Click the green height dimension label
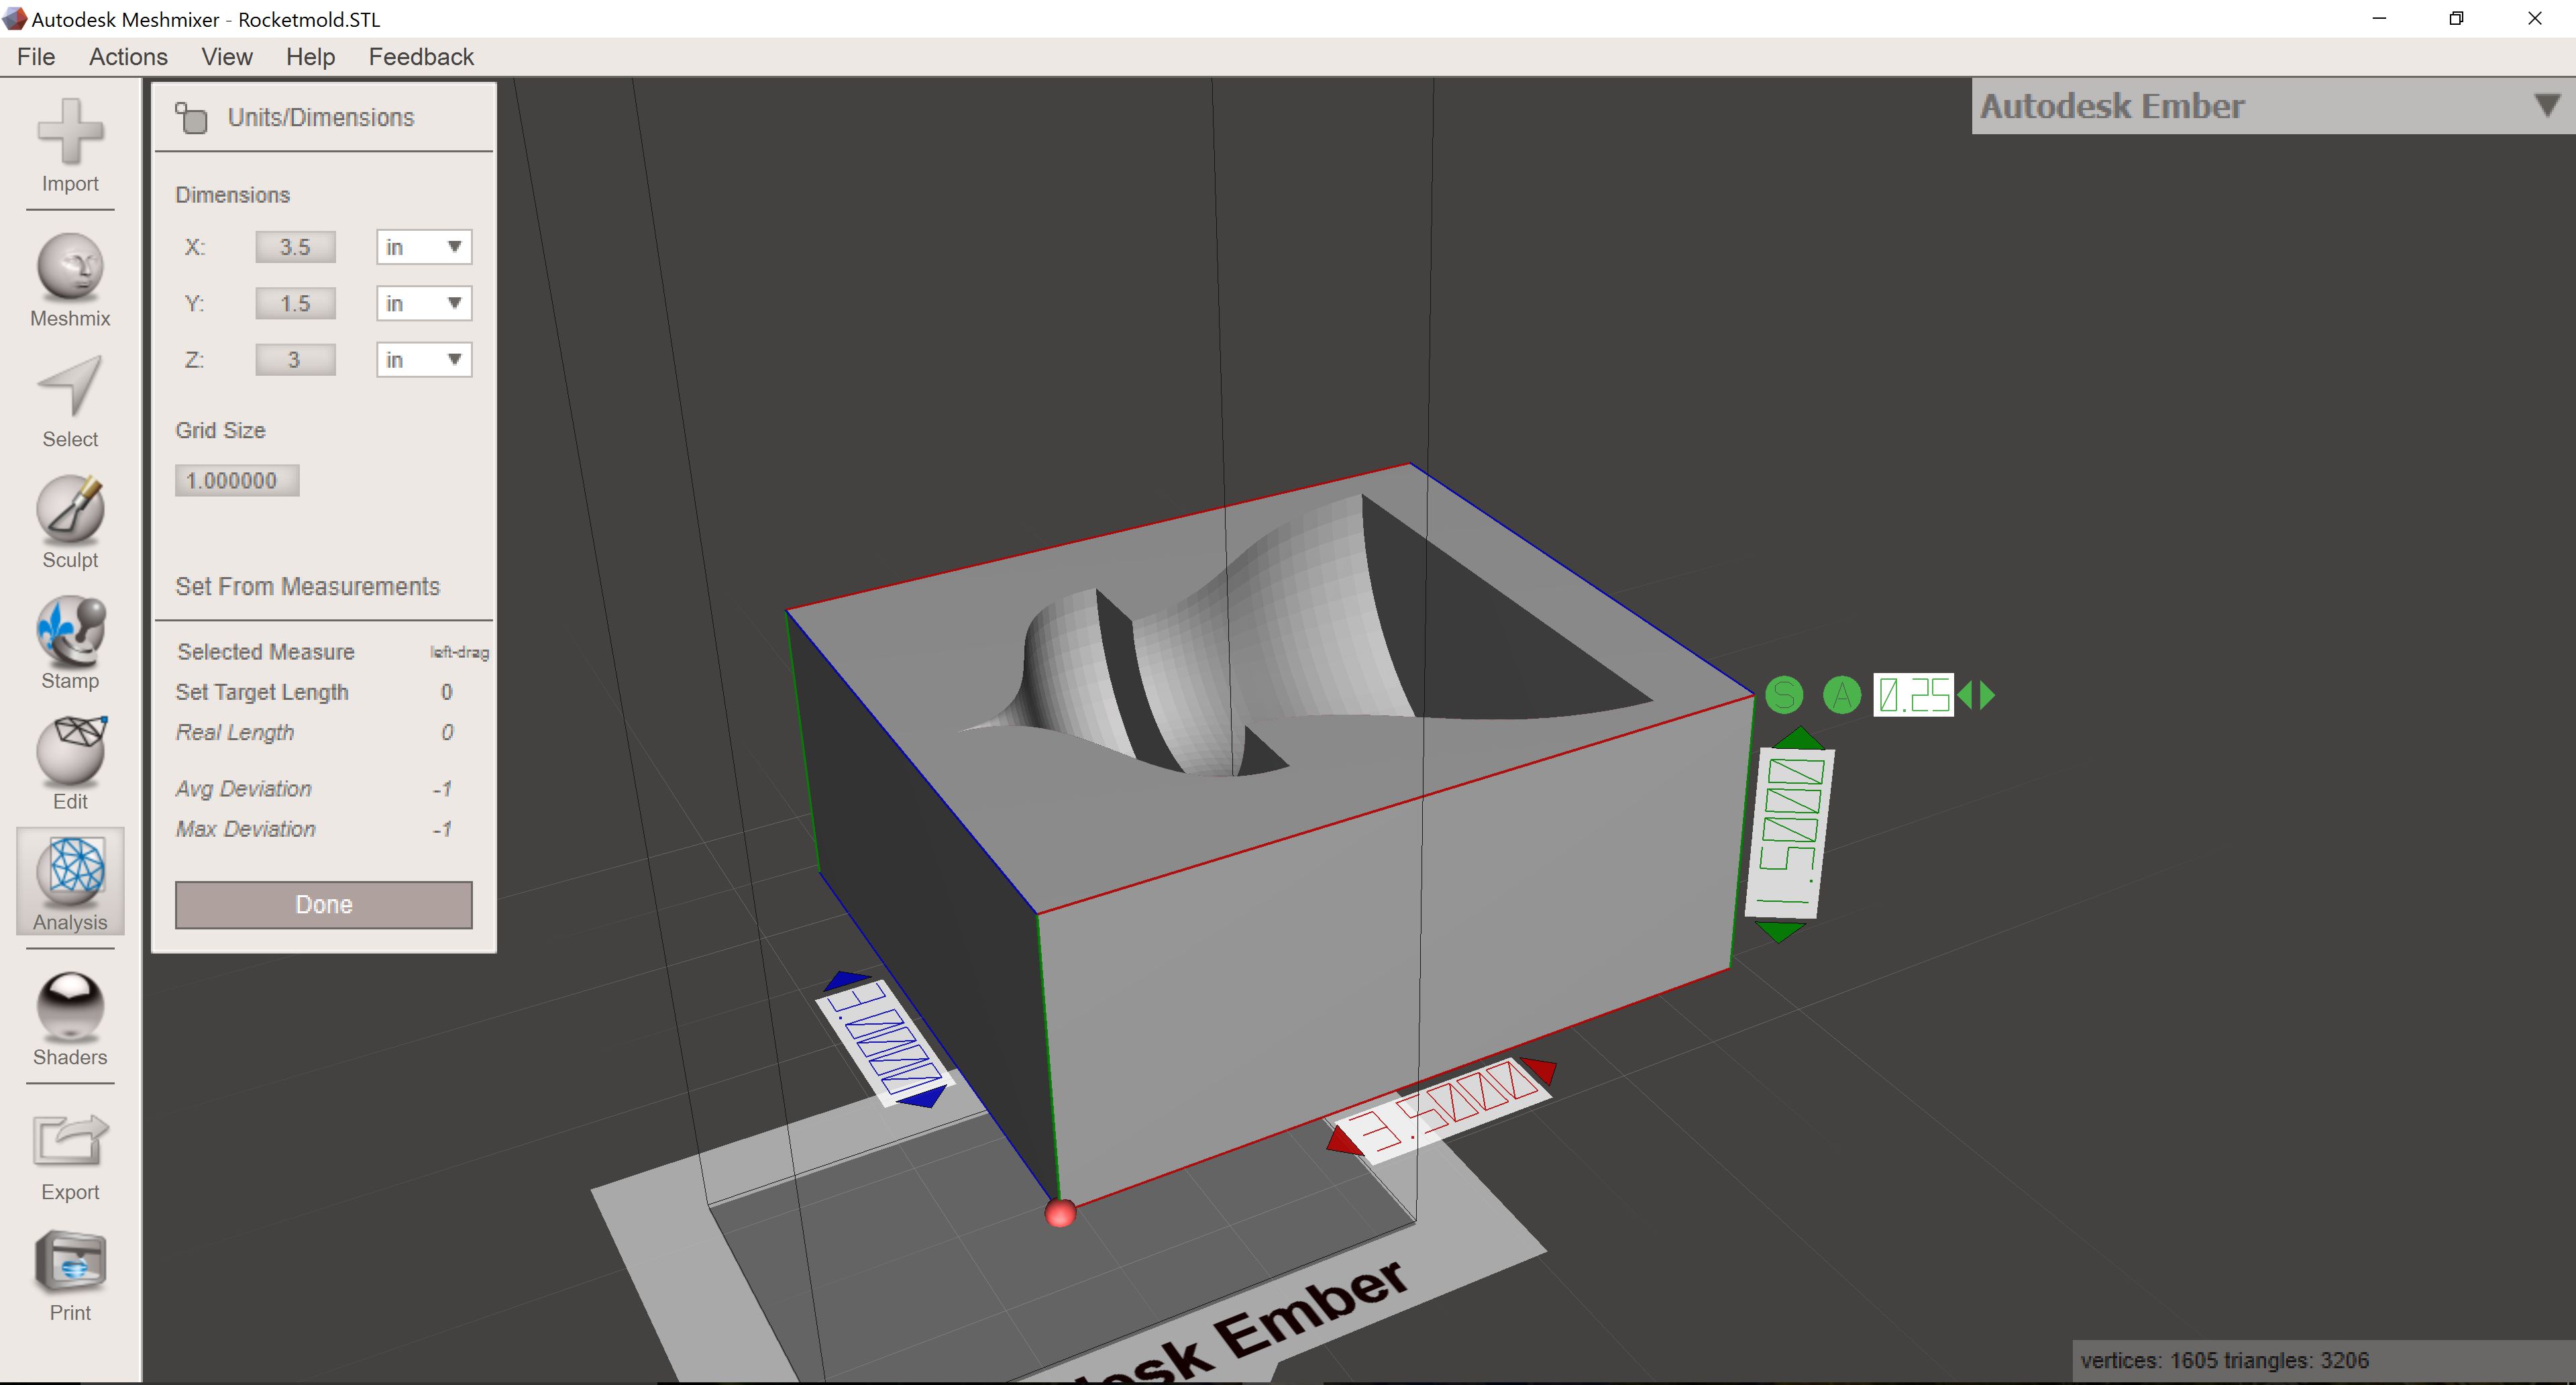Image resolution: width=2576 pixels, height=1385 pixels. click(1790, 833)
